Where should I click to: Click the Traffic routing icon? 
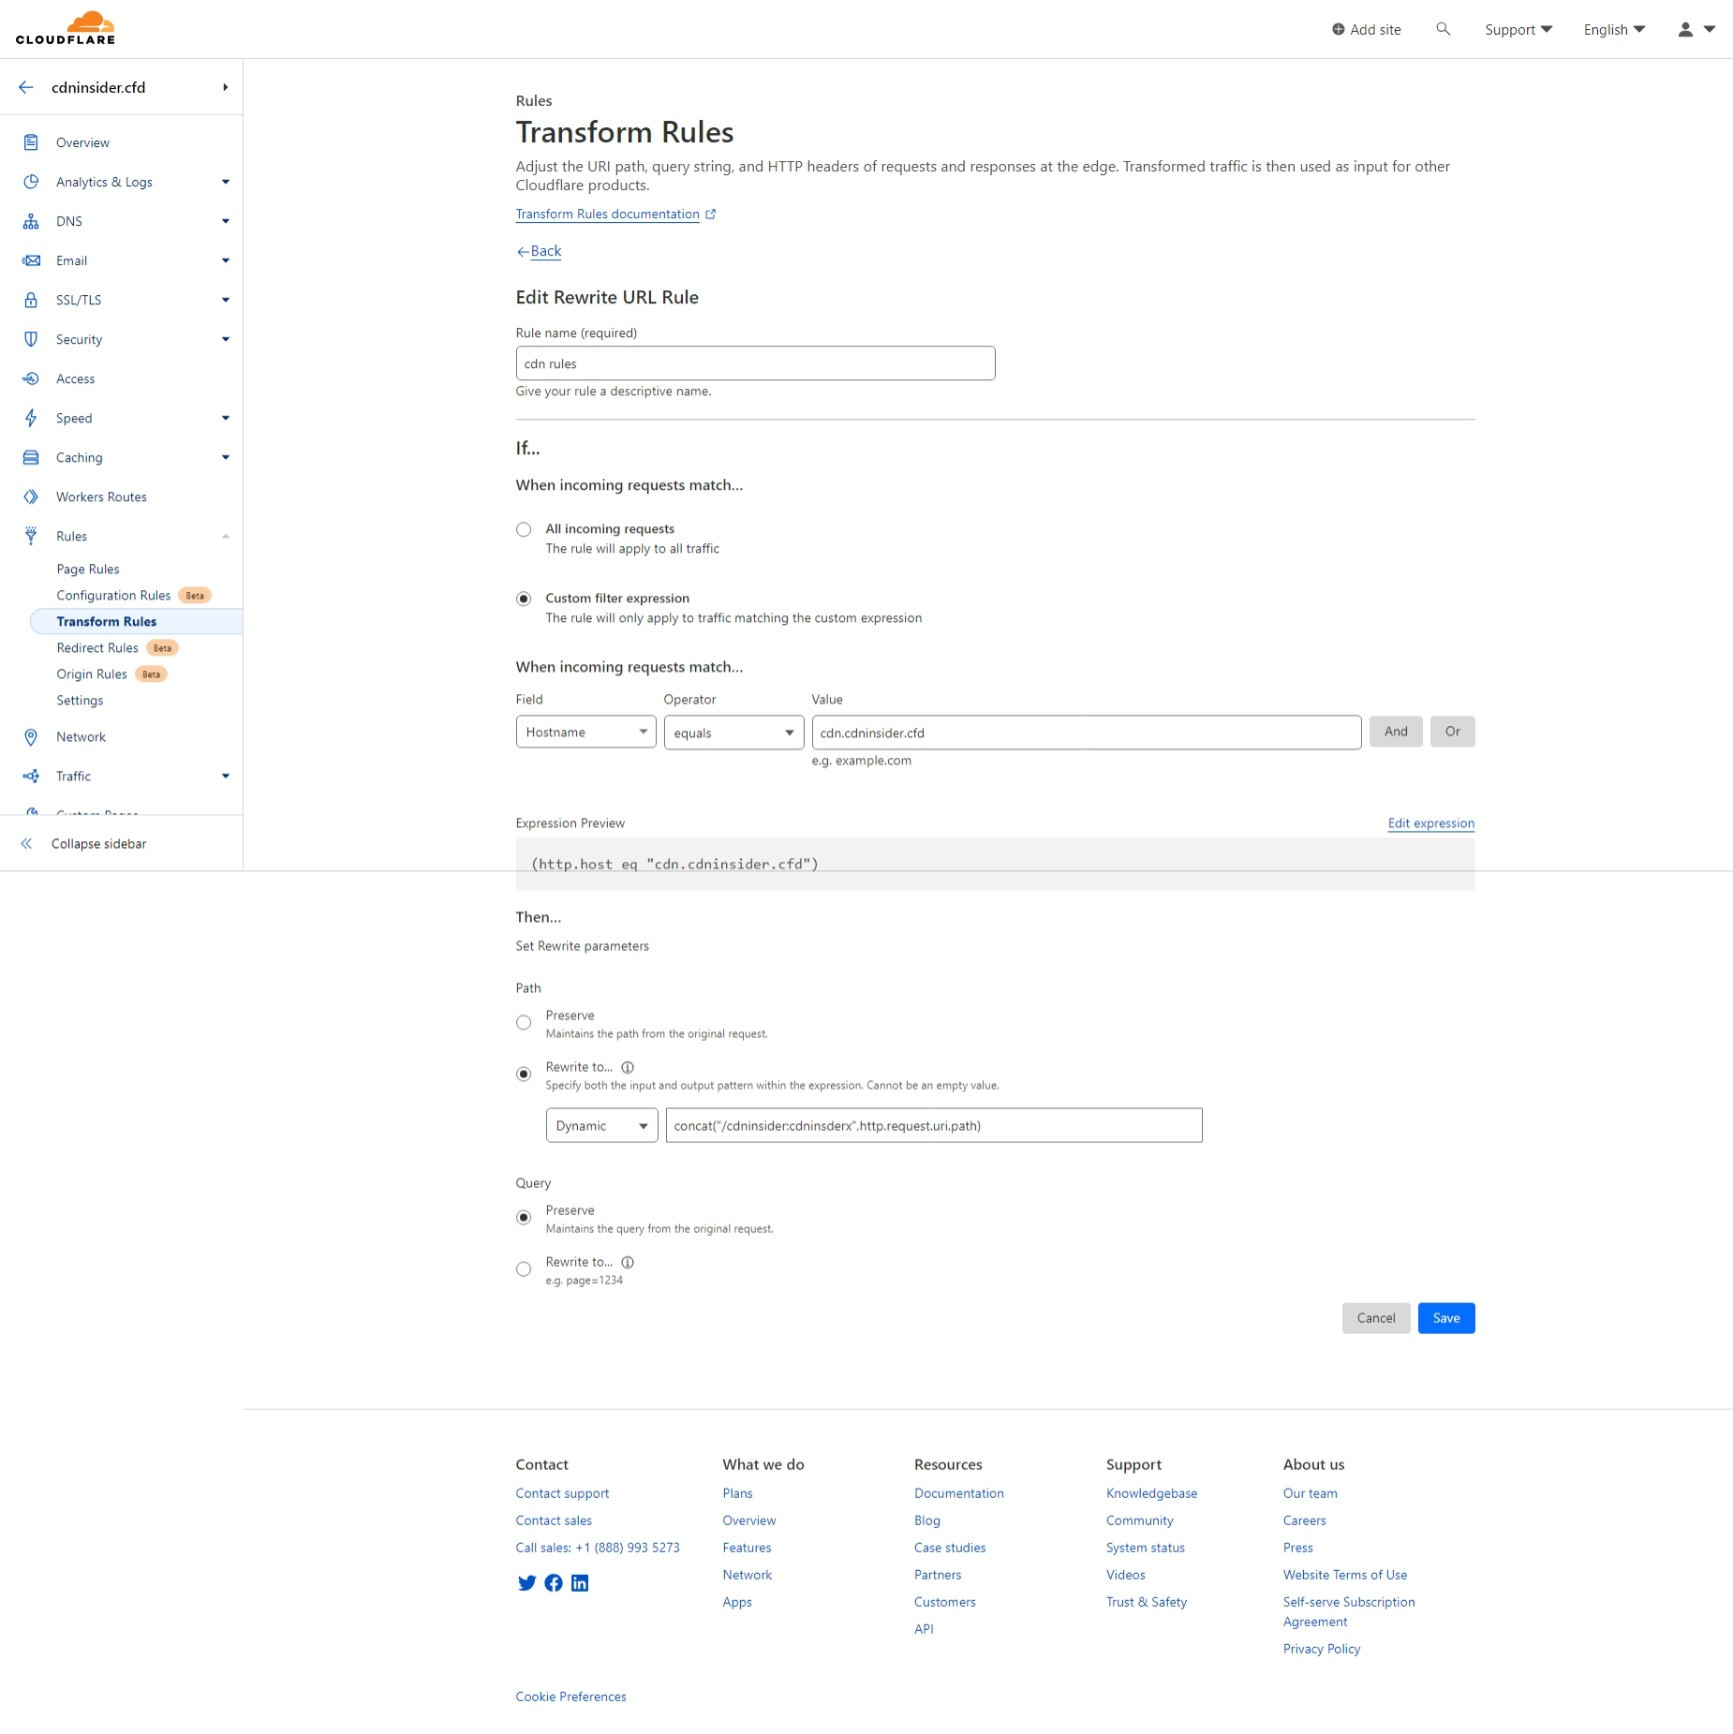coord(31,776)
